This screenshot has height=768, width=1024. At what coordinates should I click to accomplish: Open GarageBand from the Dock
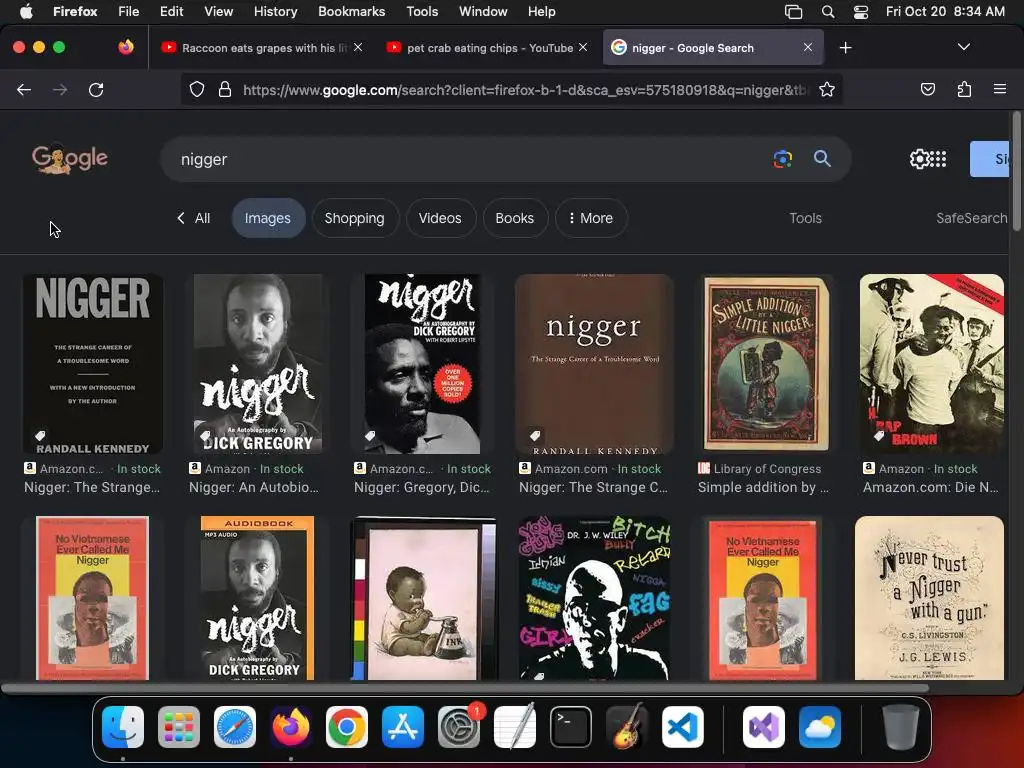pyautogui.click(x=627, y=726)
